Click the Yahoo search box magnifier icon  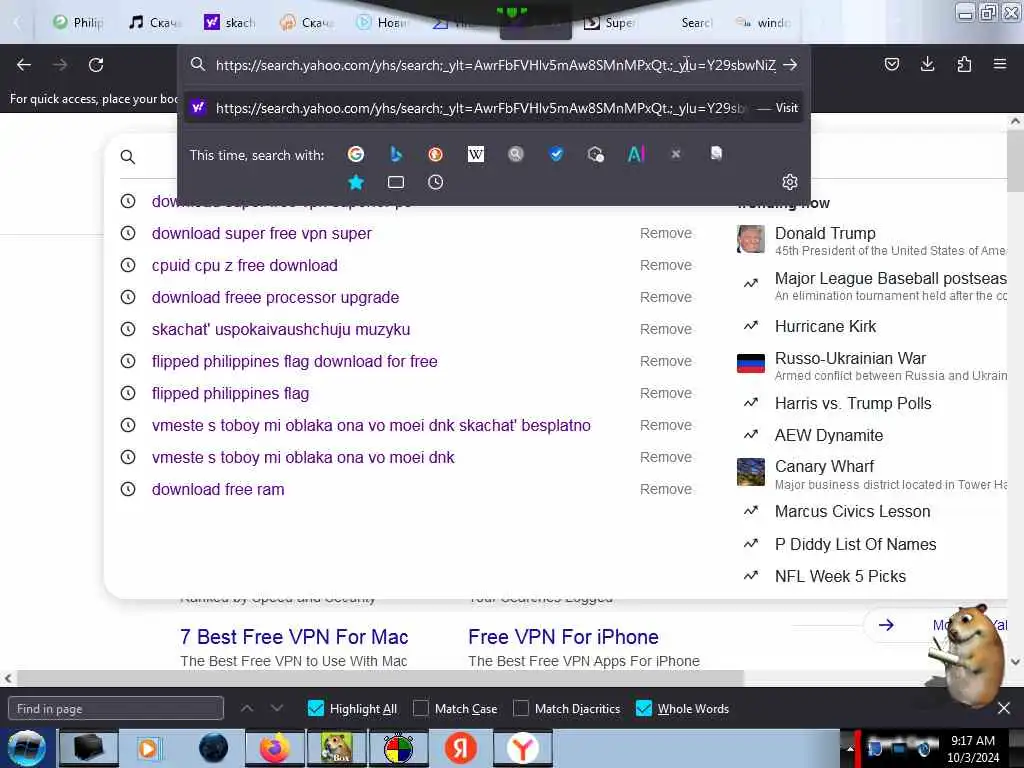tap(128, 157)
